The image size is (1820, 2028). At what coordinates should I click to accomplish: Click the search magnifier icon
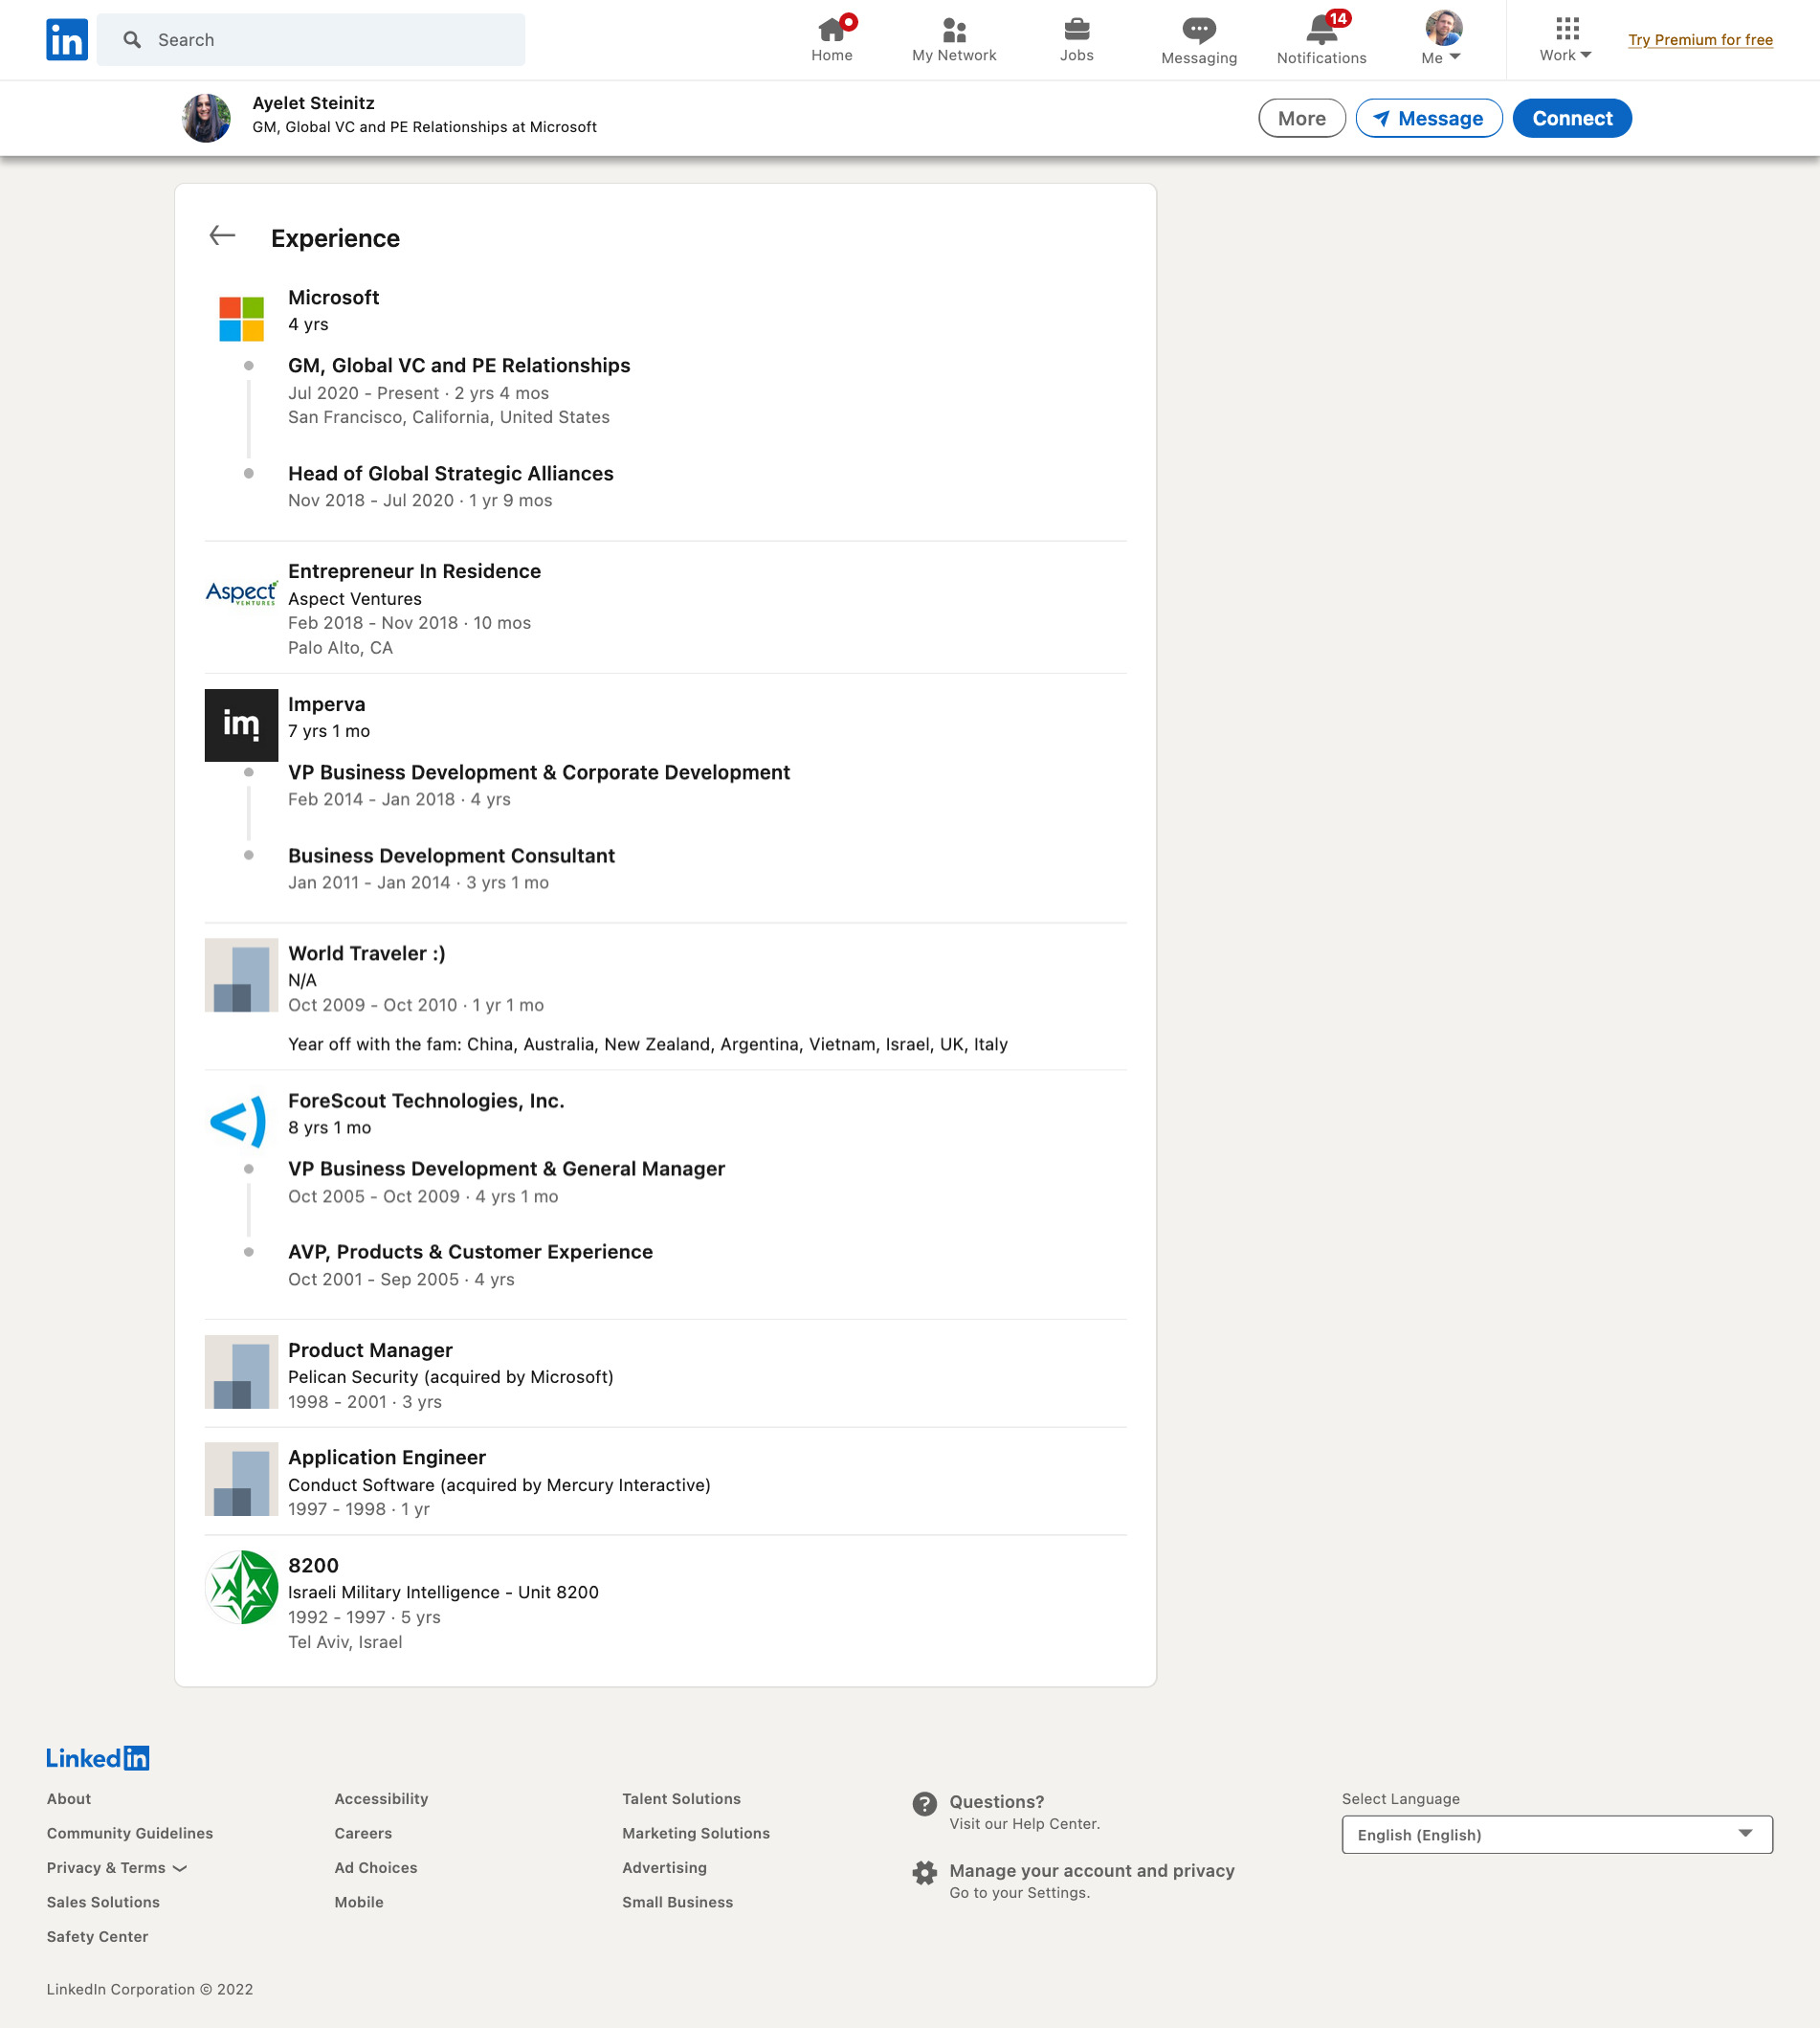132,40
